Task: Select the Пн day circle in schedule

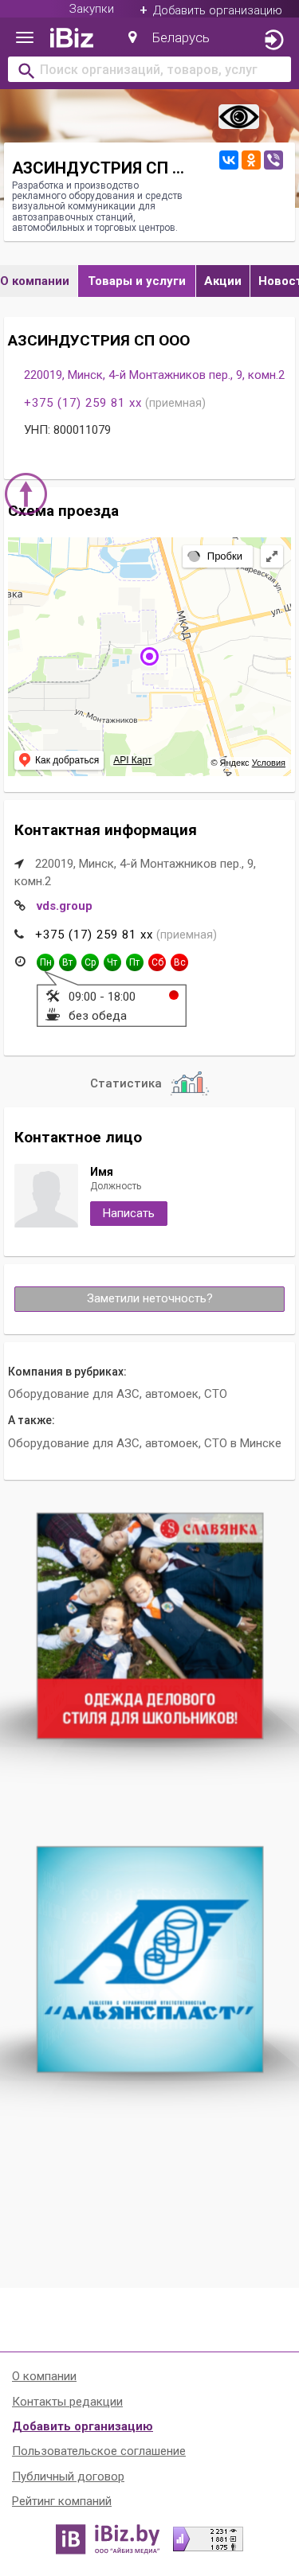Action: 45,962
